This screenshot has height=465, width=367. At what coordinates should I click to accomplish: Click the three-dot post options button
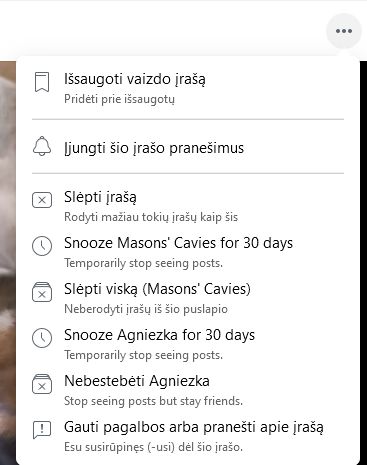[x=344, y=31]
